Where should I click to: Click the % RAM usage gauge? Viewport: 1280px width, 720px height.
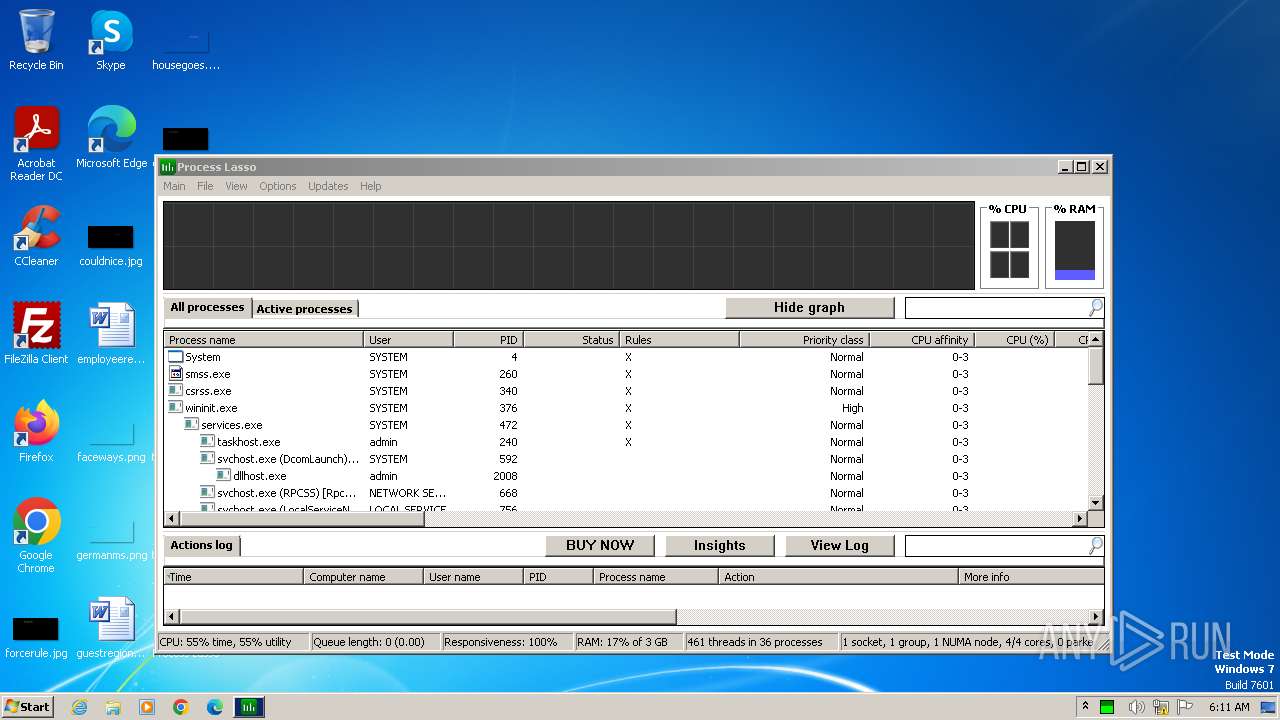(1075, 250)
